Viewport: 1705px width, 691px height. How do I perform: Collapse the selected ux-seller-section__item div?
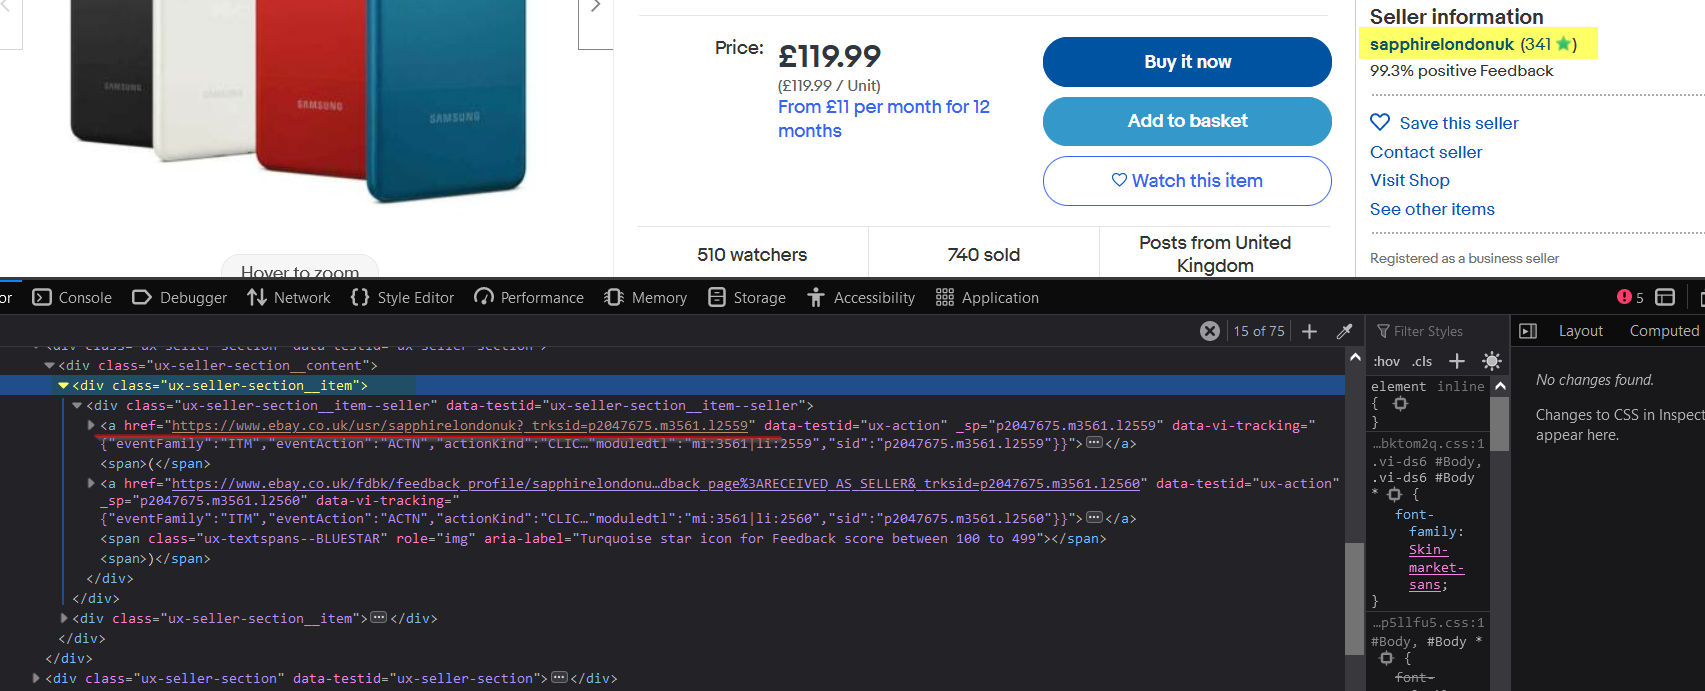(x=64, y=386)
